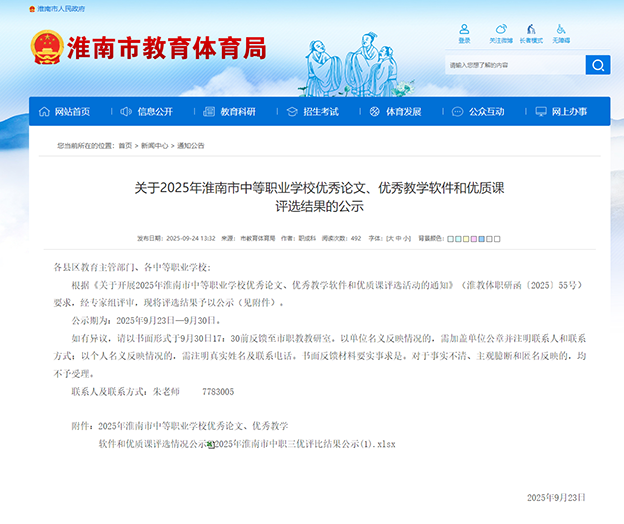
Task: Click 新闻中心 in the breadcrumb
Action: coord(154,146)
